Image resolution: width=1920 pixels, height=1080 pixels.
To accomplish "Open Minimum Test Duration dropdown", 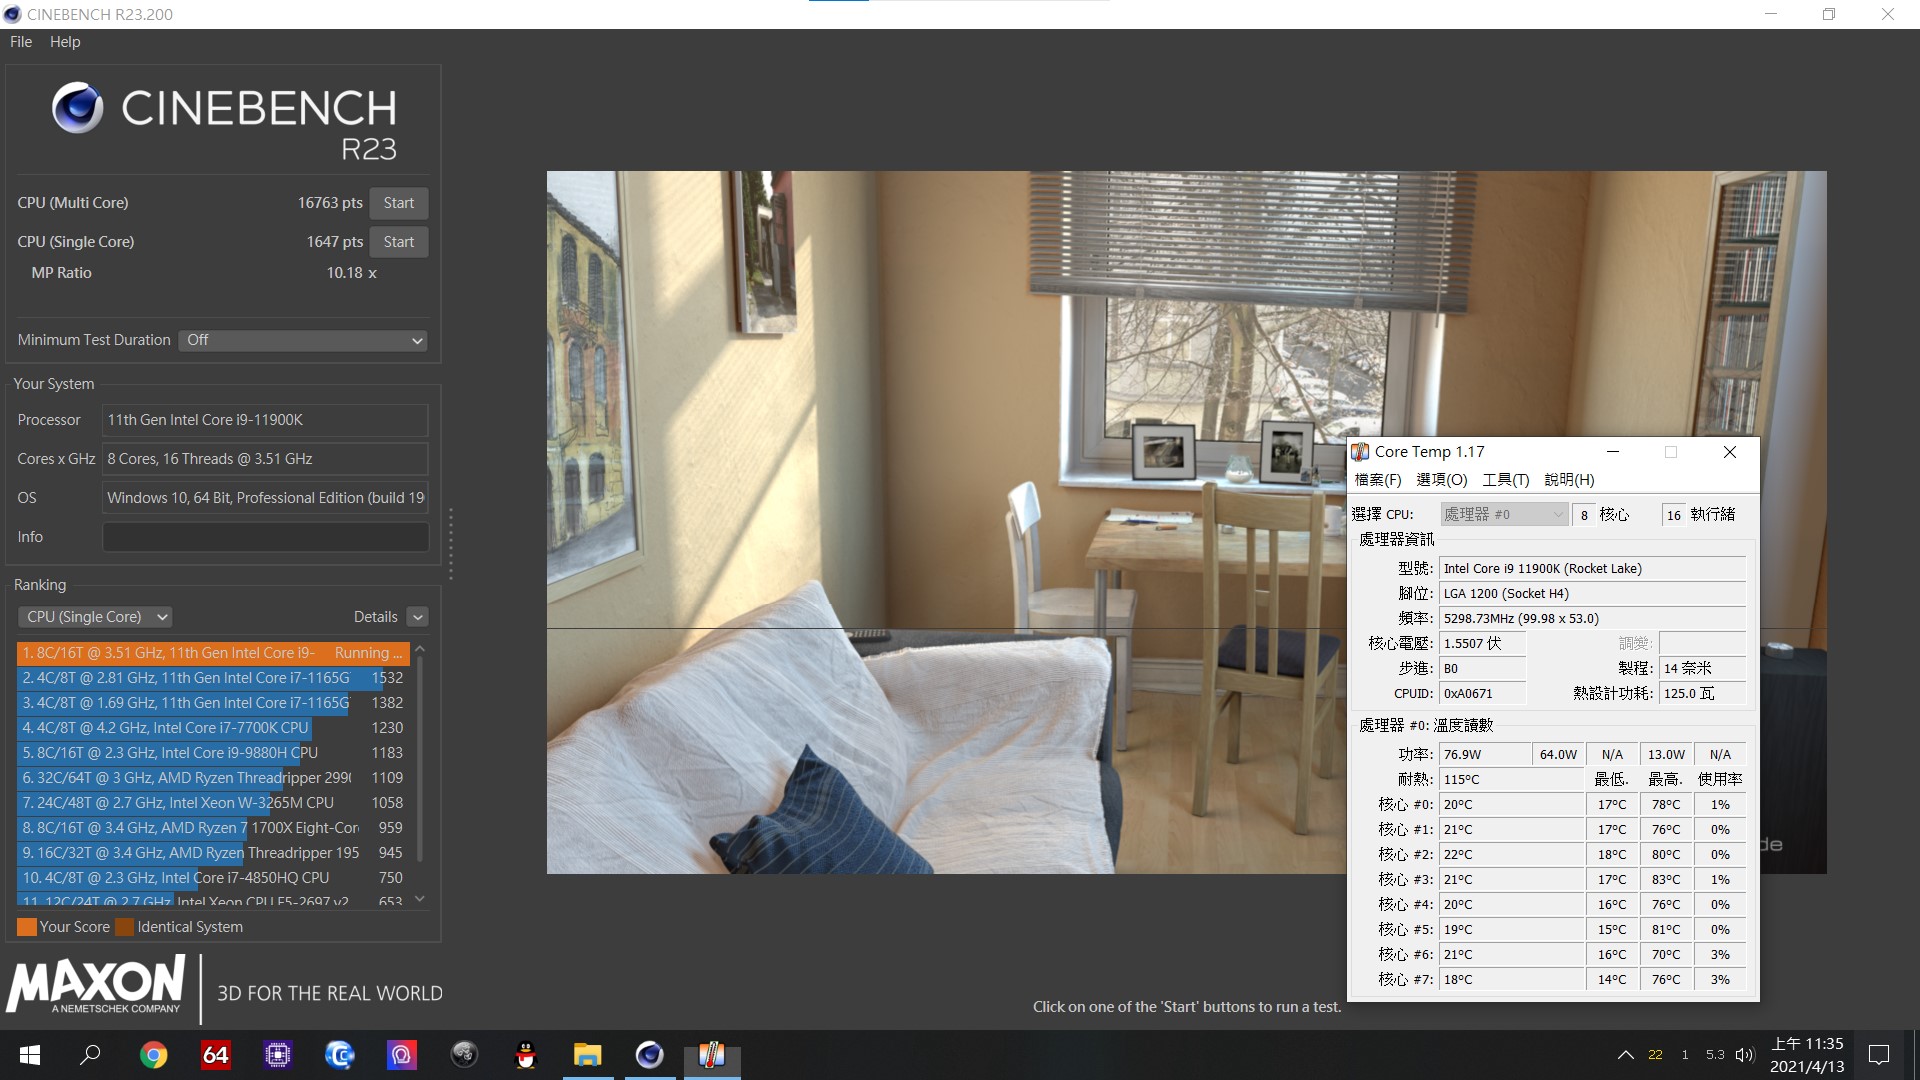I will click(303, 340).
